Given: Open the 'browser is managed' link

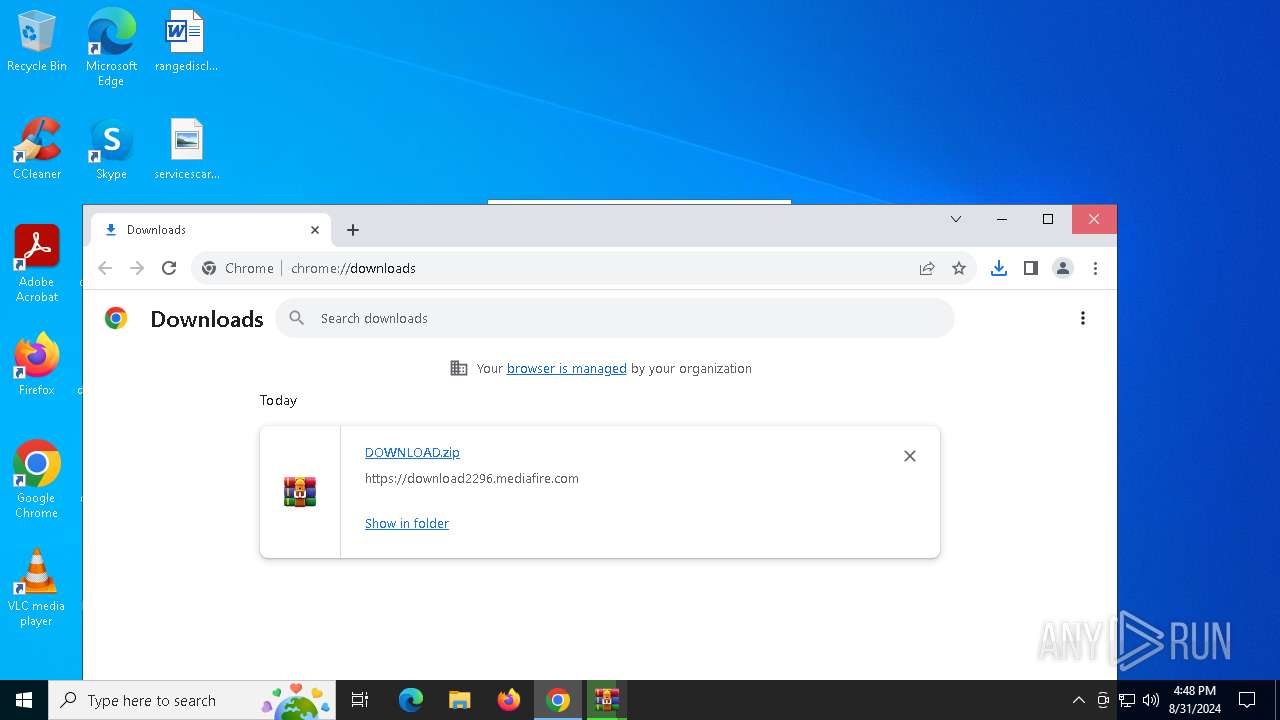Looking at the screenshot, I should click(x=566, y=368).
